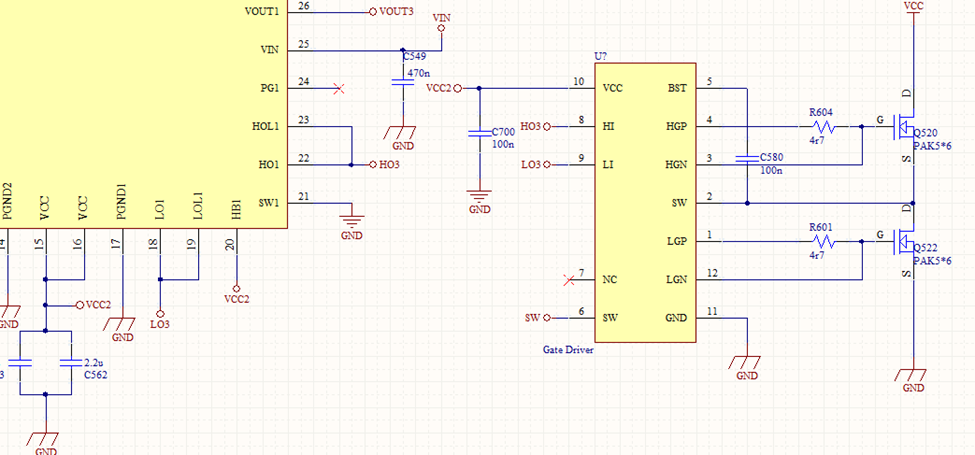
Task: Click the no-connect X on NC pin 7
Action: click(568, 280)
